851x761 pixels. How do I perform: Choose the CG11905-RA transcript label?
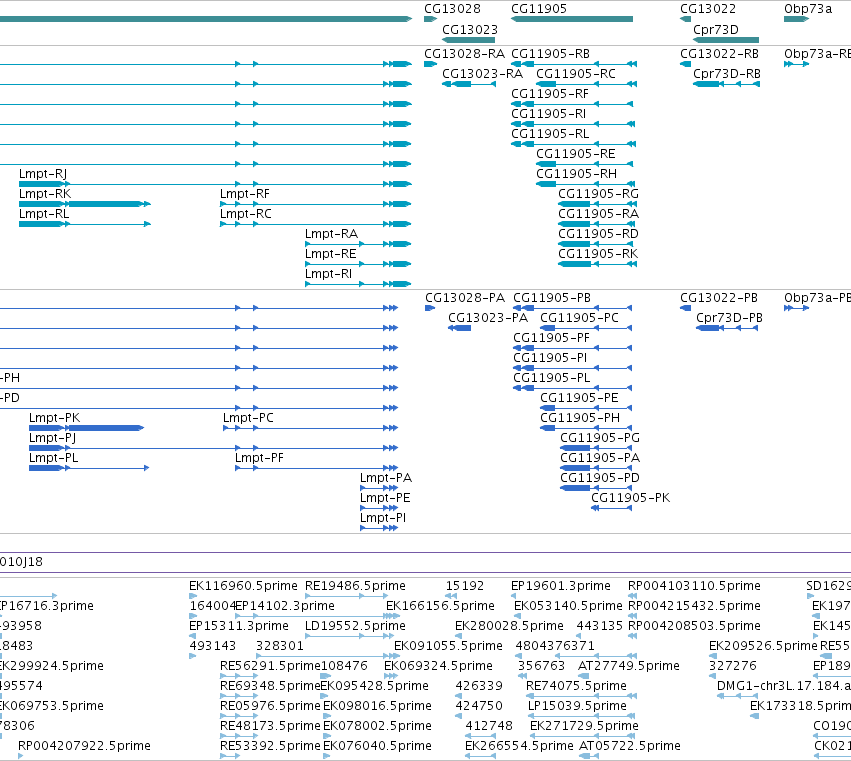[598, 214]
